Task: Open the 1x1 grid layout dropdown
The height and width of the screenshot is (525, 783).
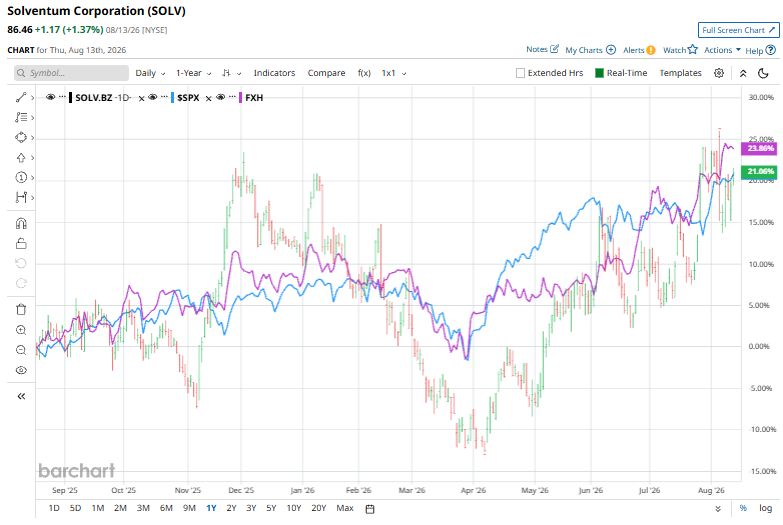Action: [x=394, y=73]
